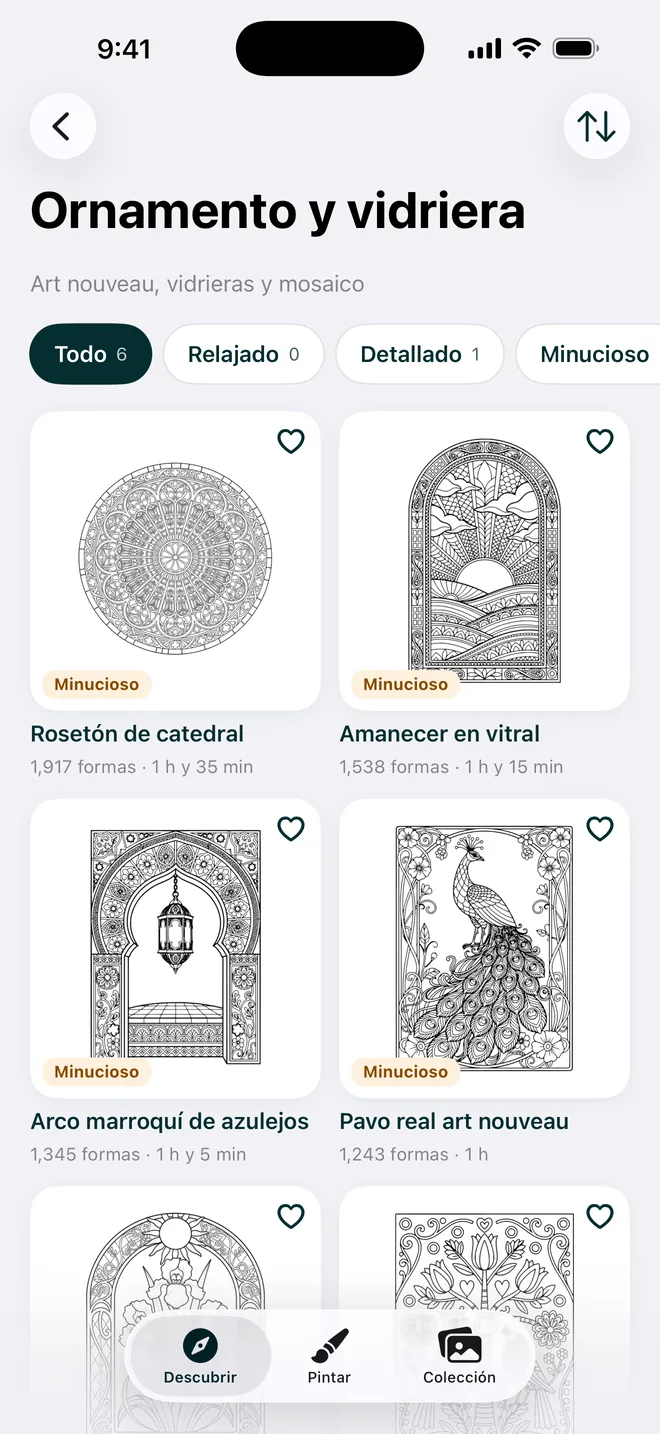Open the Amanecer en vitral stained-glass image
Viewport: 660px width, 1434px height.
point(485,561)
